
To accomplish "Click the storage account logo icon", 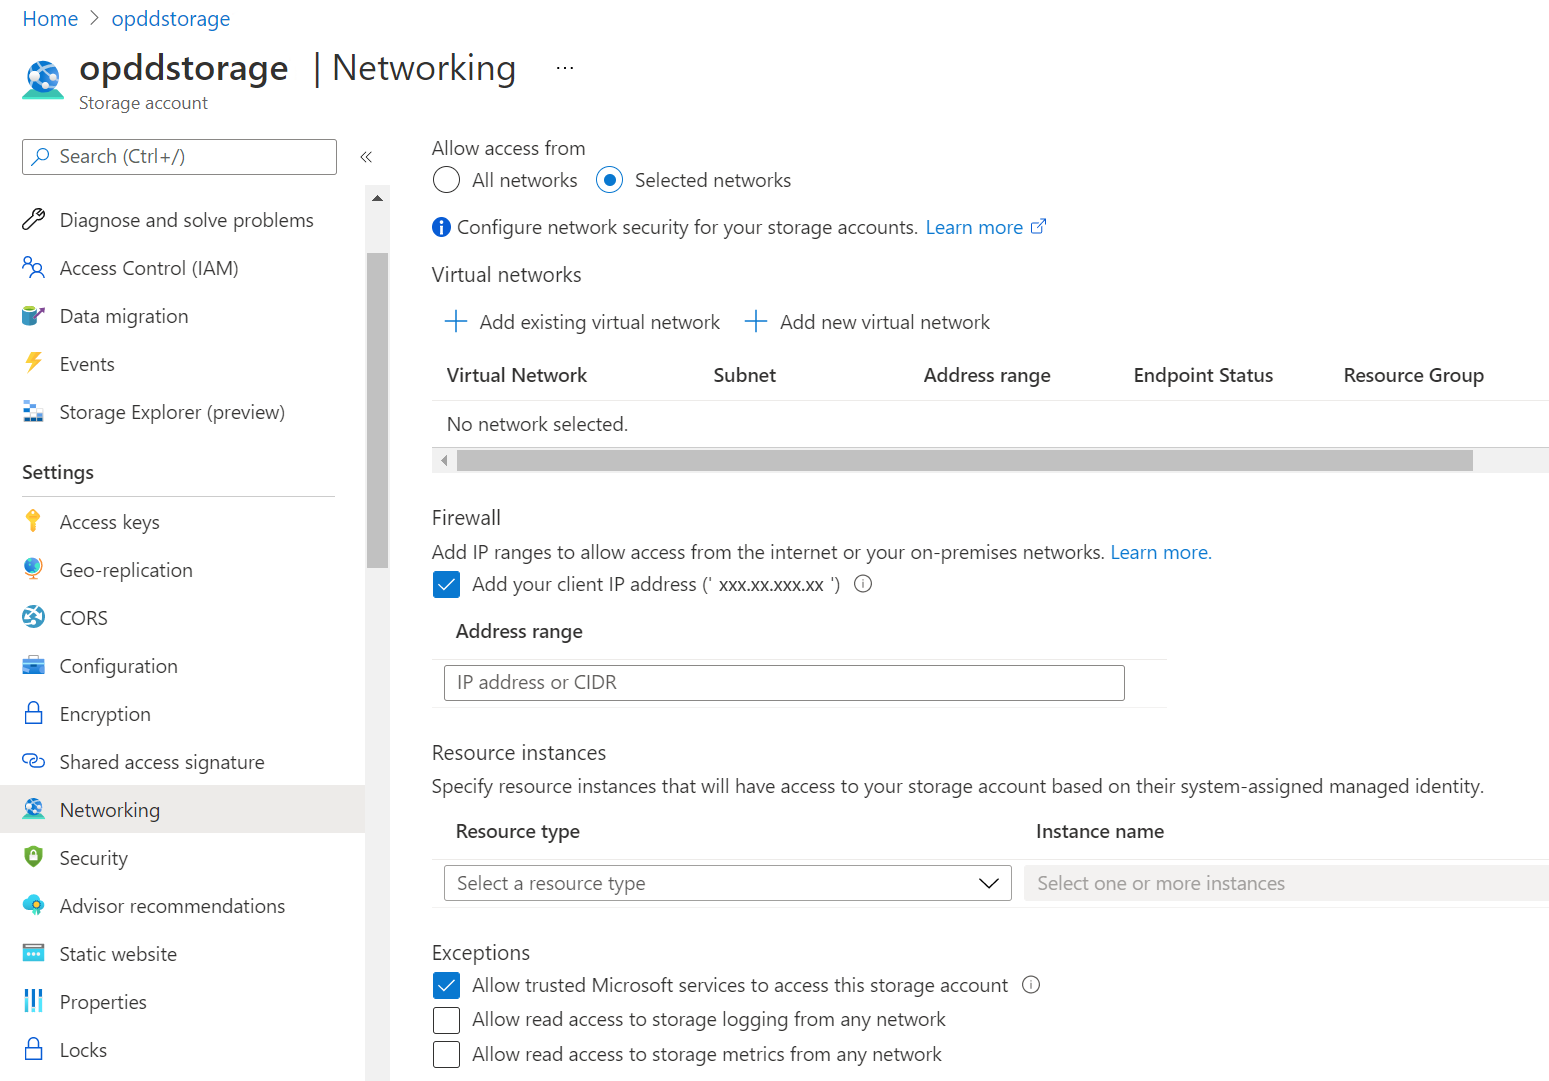I will (x=43, y=80).
